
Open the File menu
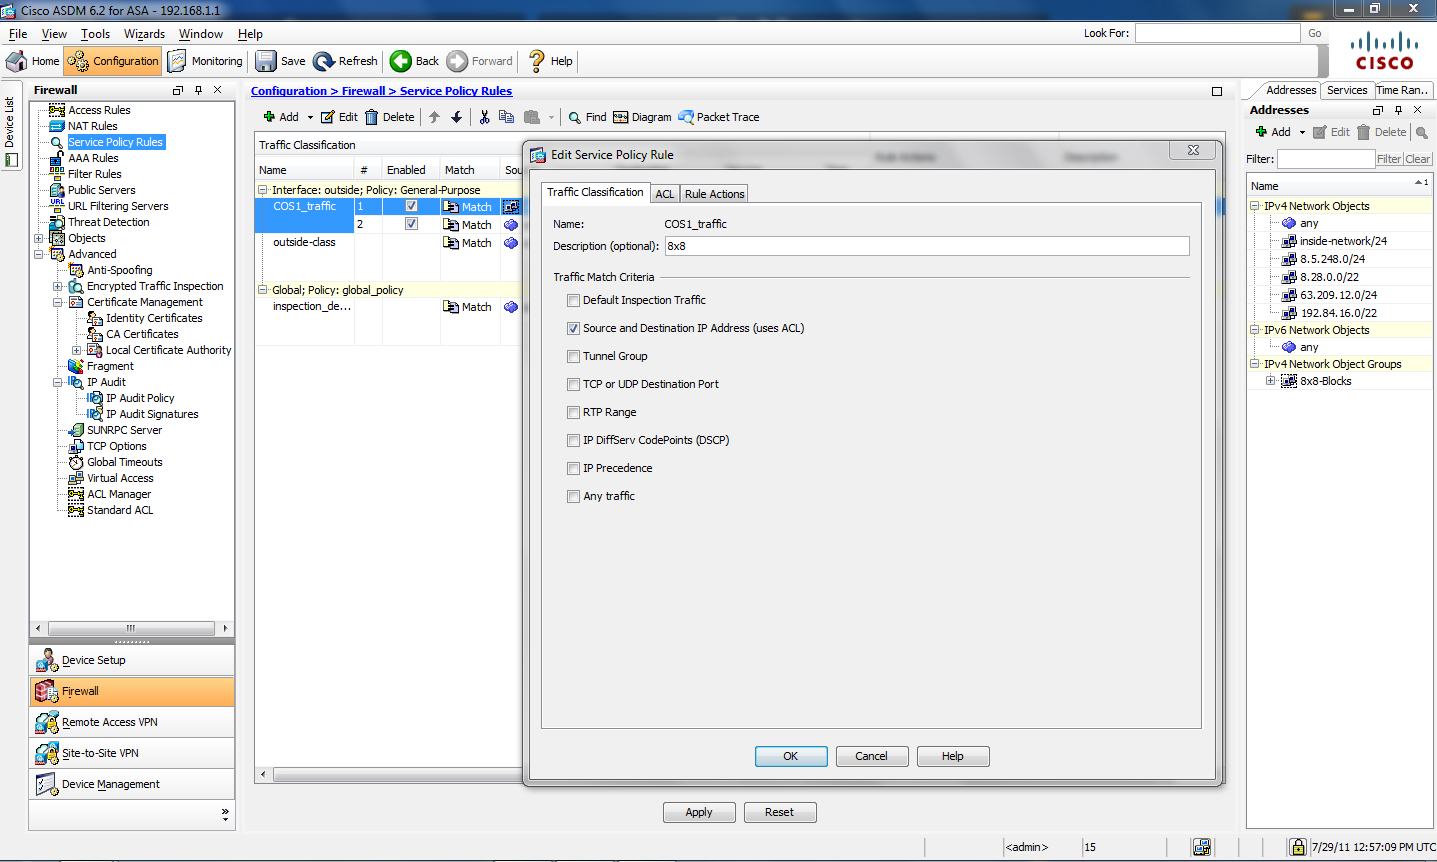click(x=18, y=34)
